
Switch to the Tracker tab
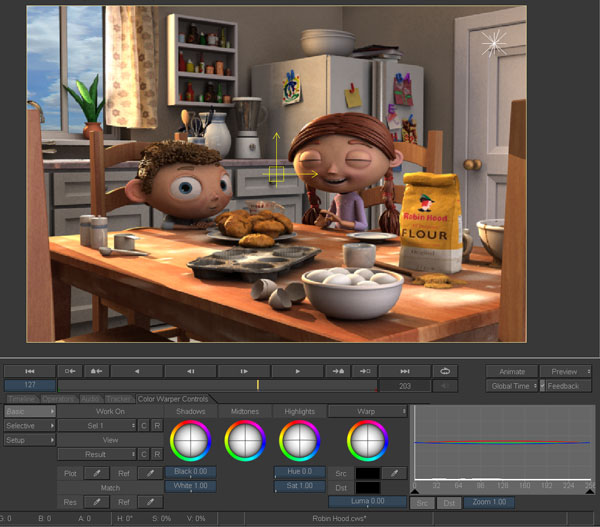point(118,399)
